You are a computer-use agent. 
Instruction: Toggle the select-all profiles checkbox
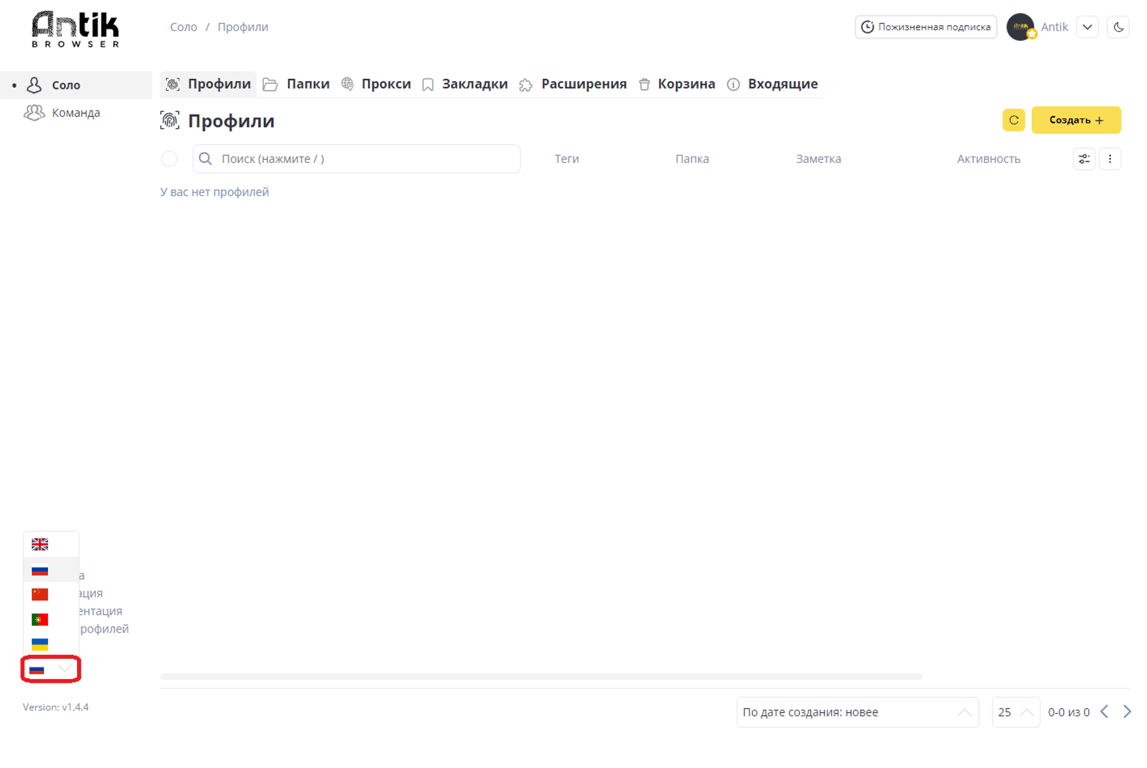tap(169, 159)
